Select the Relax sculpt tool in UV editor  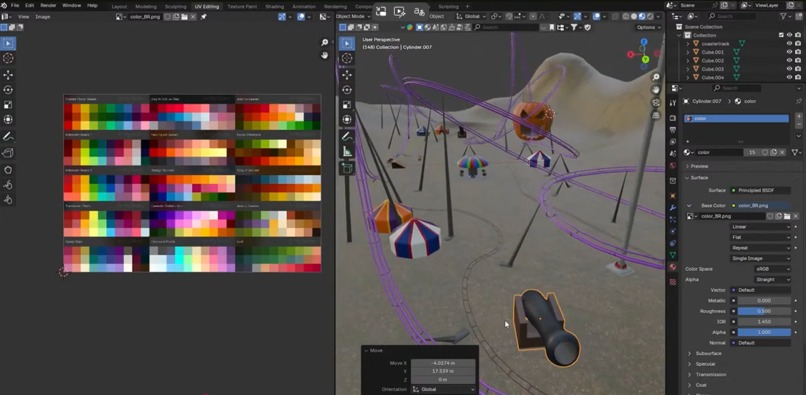click(8, 185)
